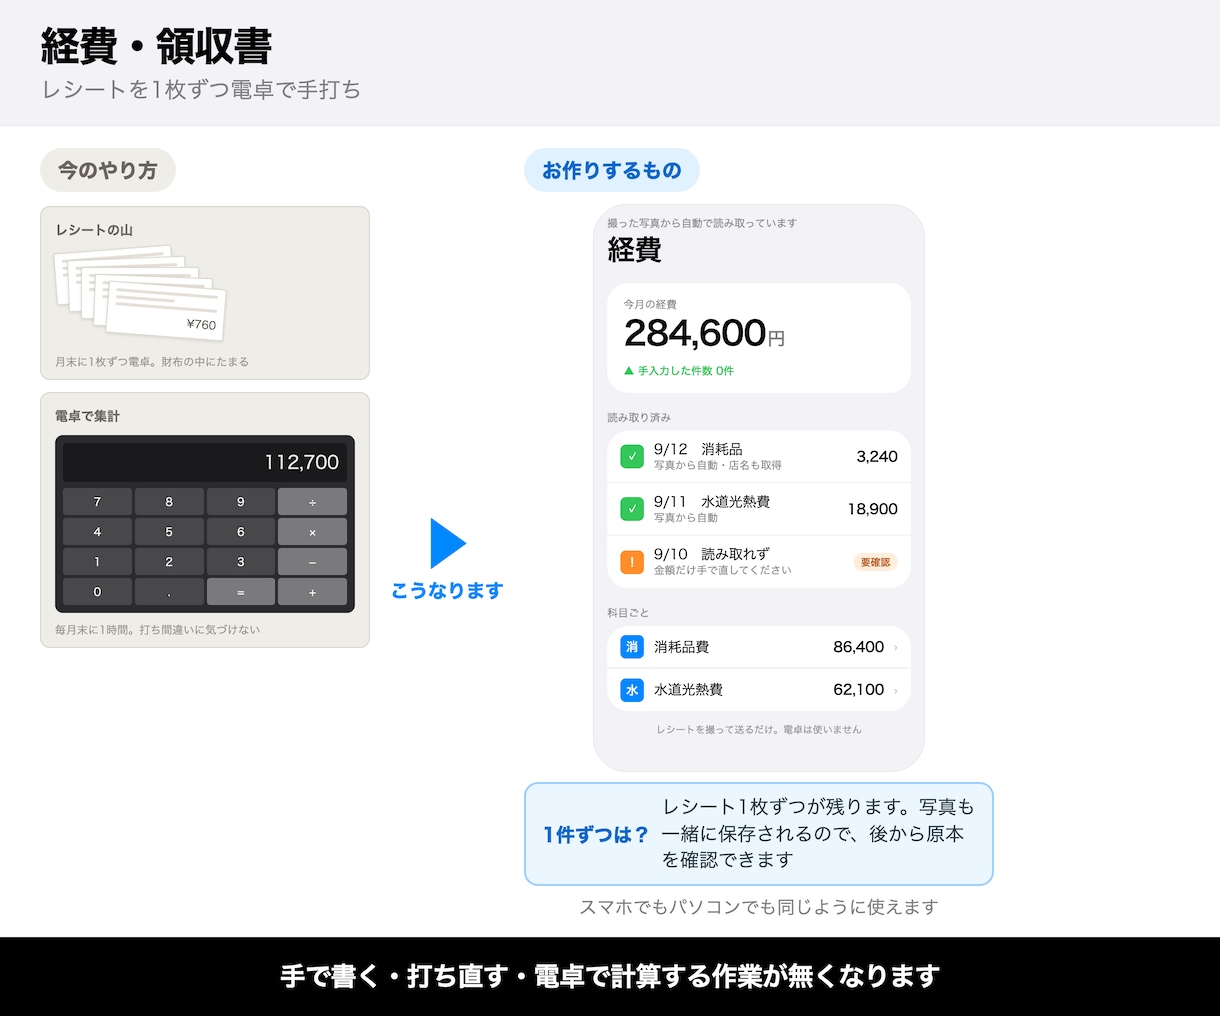
Task: Click the calculator divide key
Action: pos(313,502)
